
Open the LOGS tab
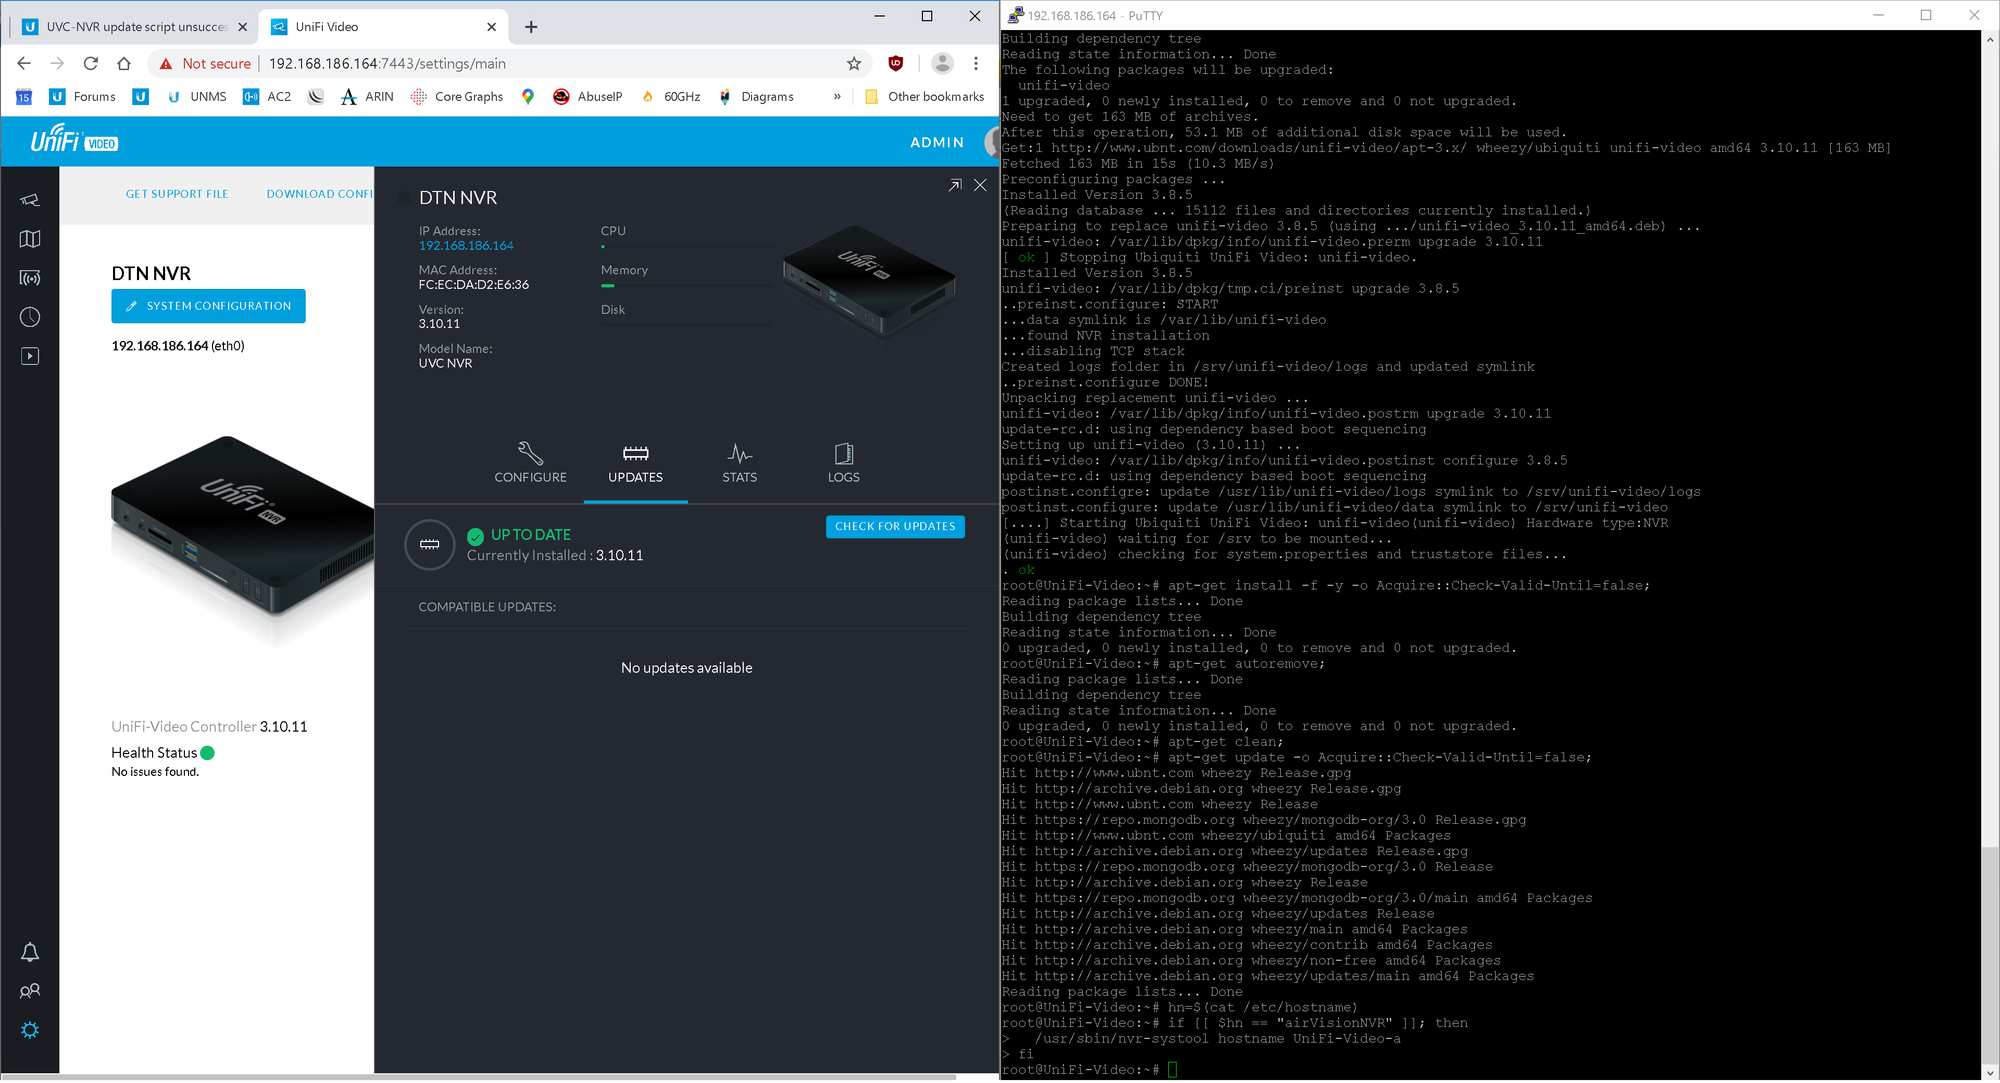click(x=843, y=463)
